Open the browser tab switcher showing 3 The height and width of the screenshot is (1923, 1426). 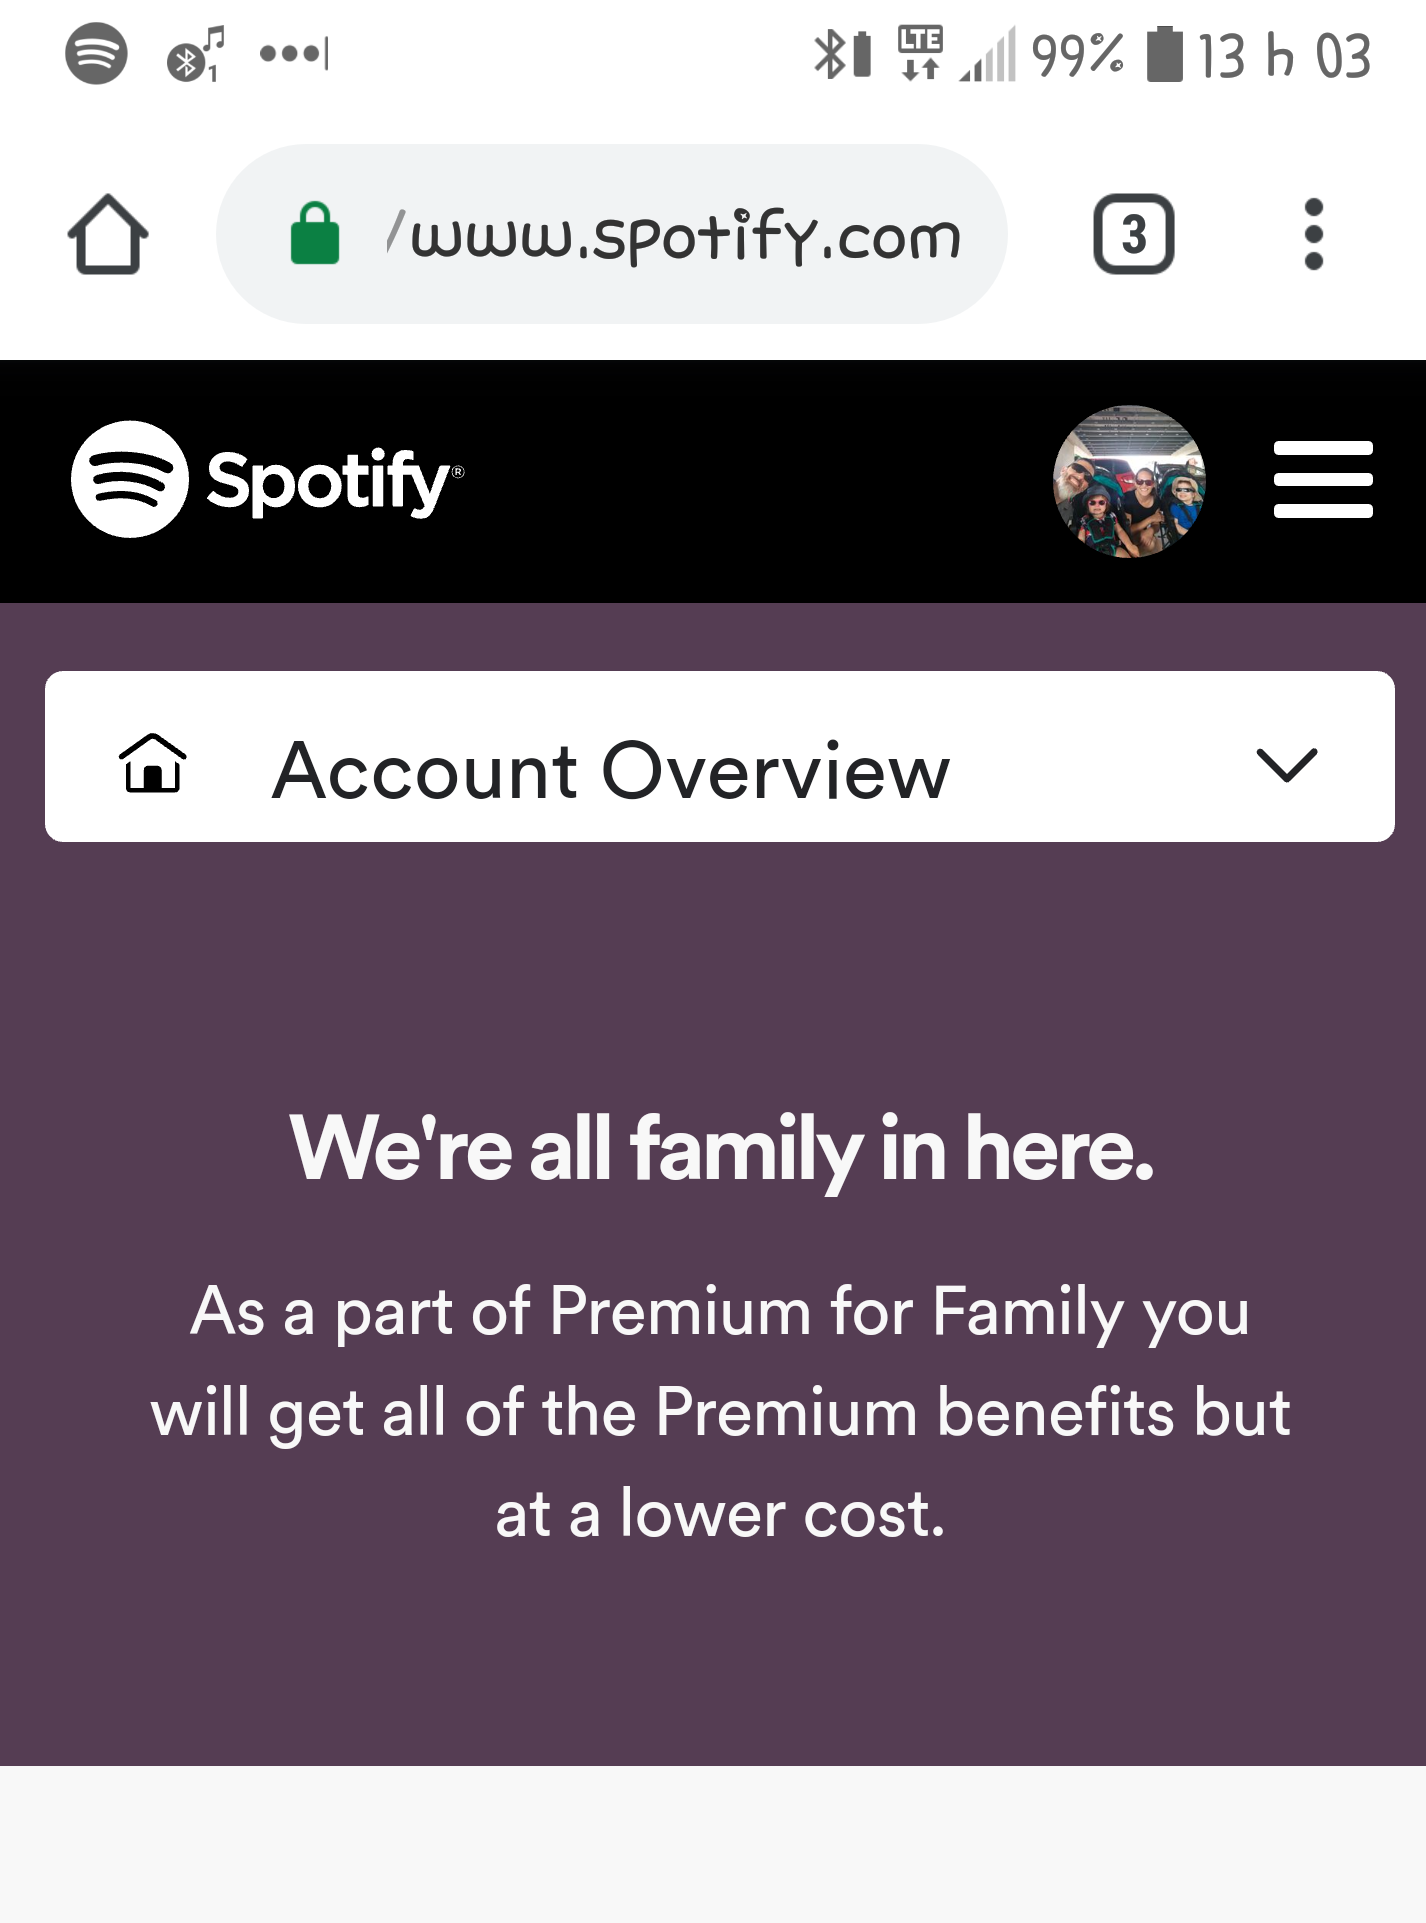tap(1133, 234)
